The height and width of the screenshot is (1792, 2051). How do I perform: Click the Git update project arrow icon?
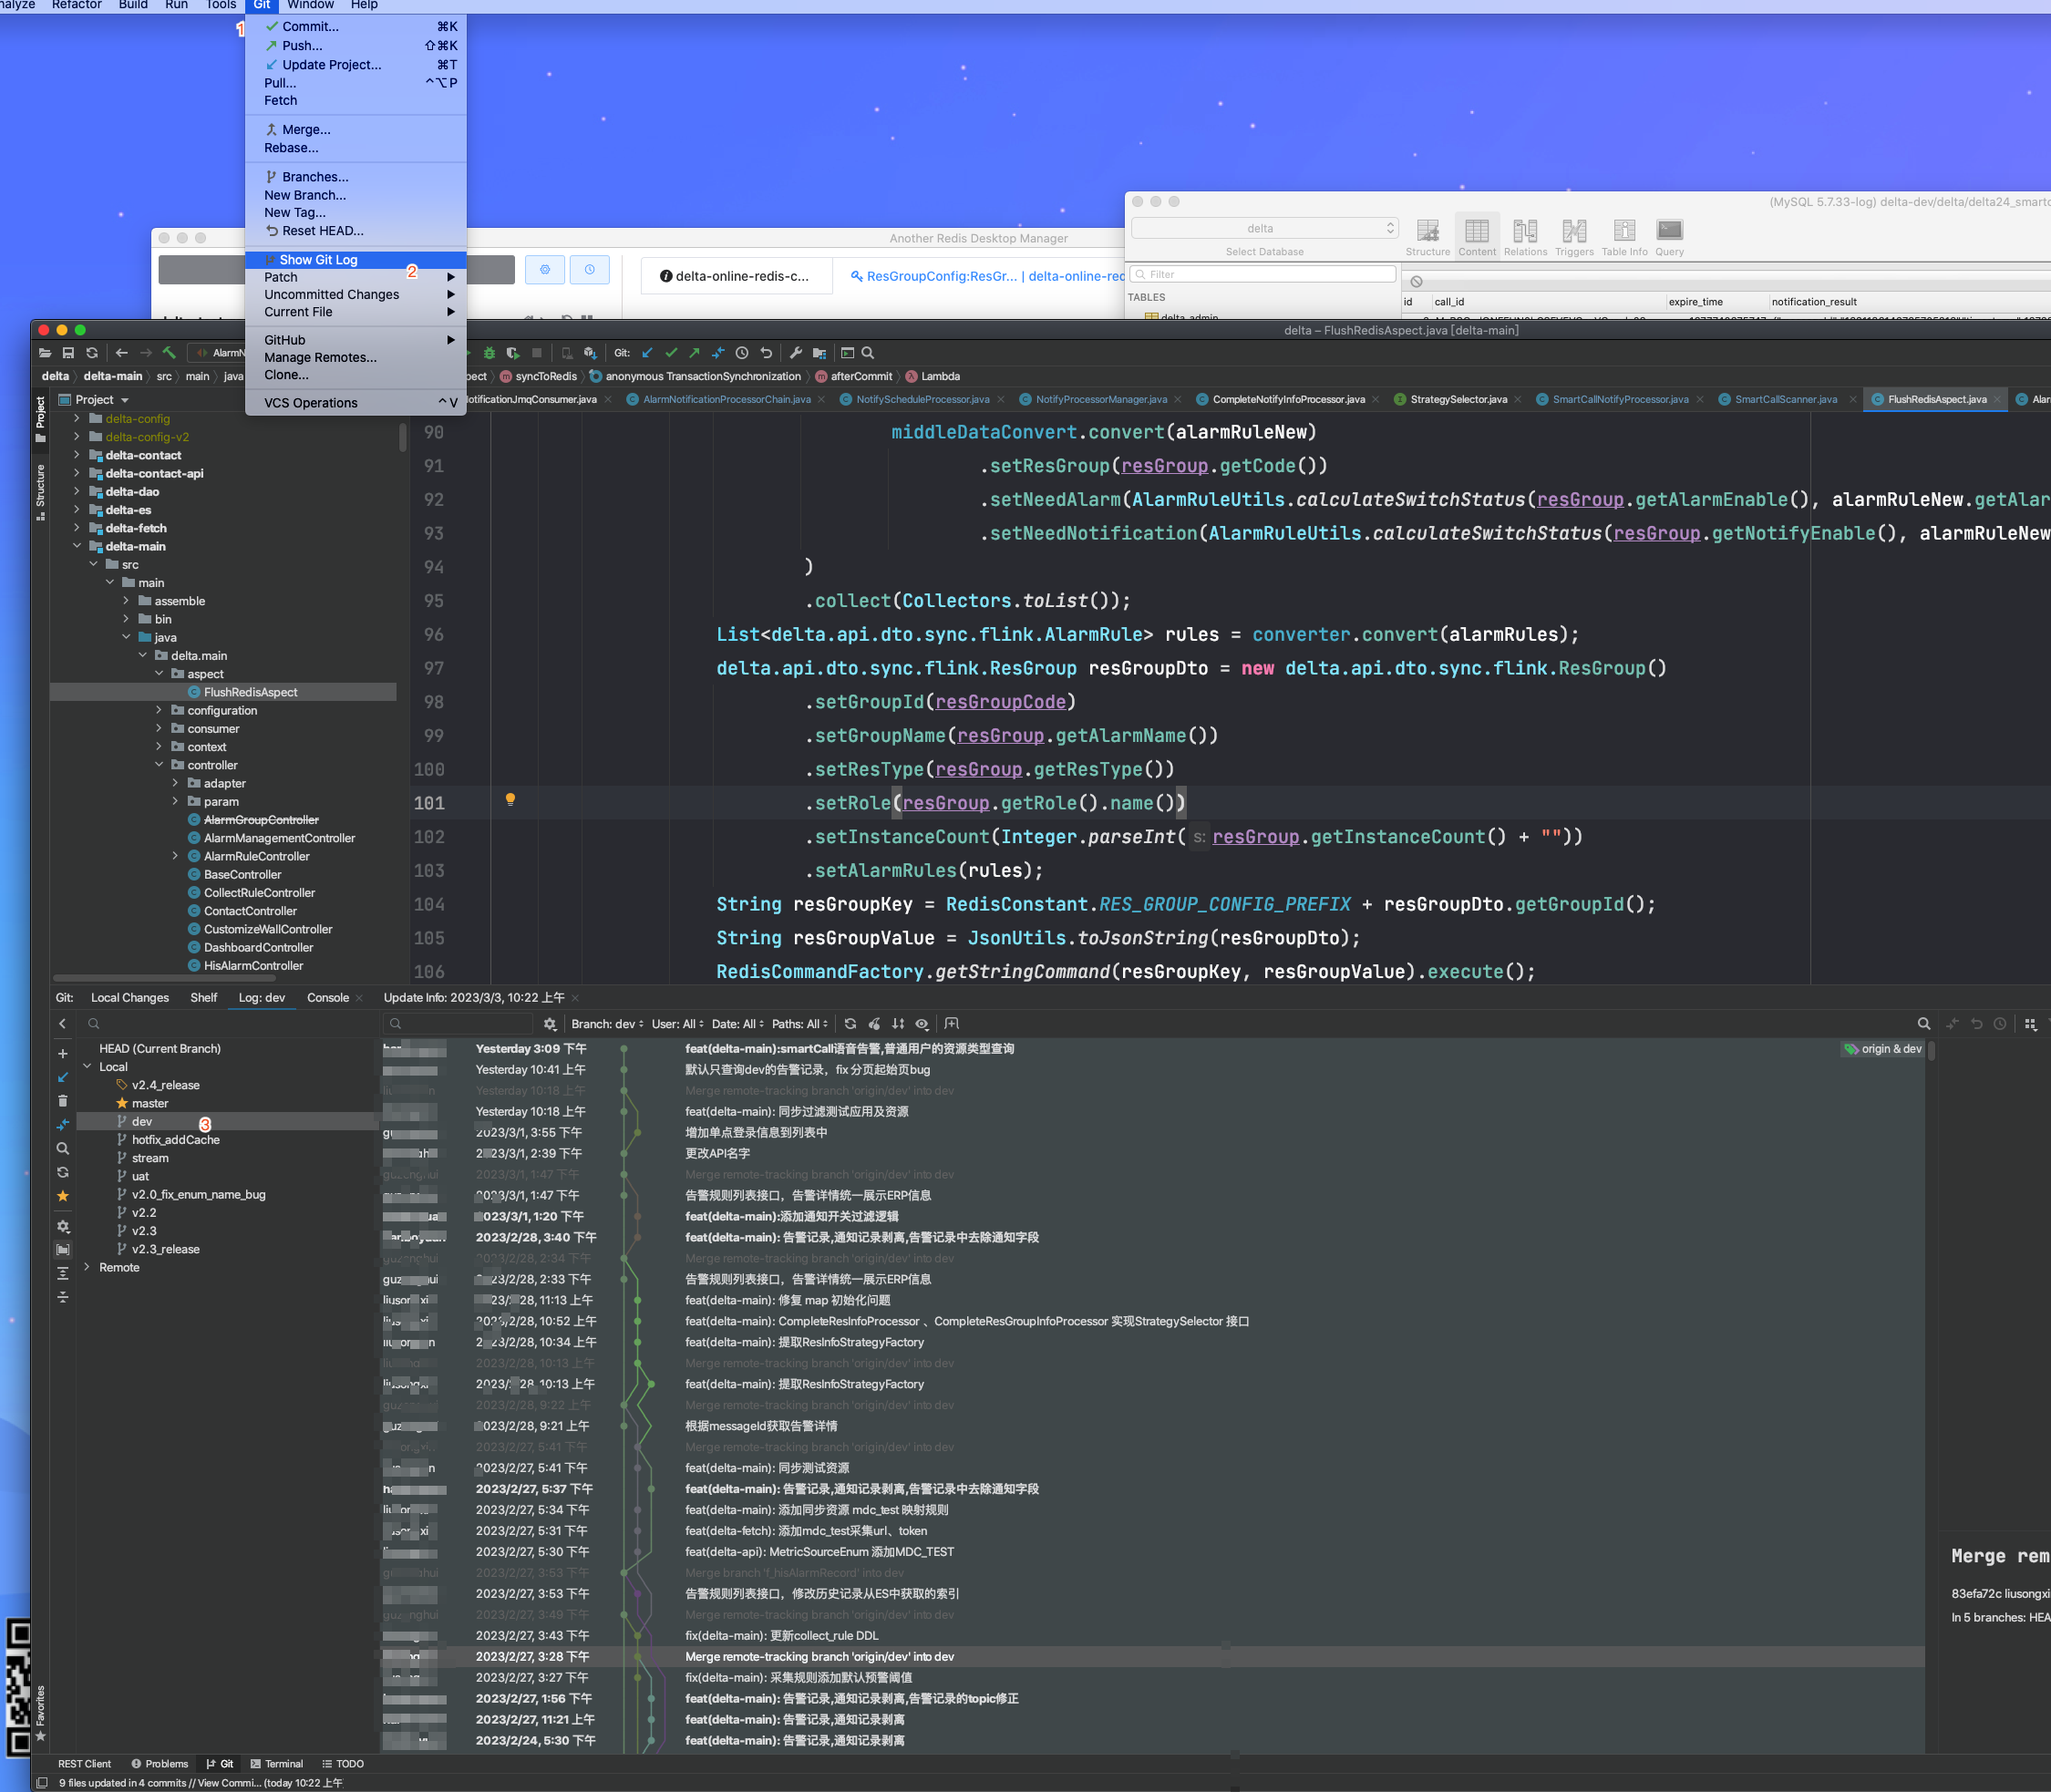[x=647, y=353]
